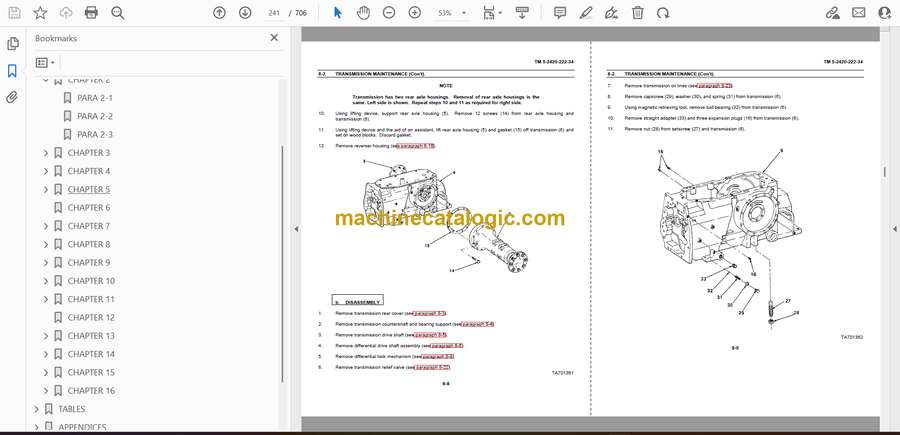
Task: Upload file to cloud icon
Action: pyautogui.click(x=66, y=13)
